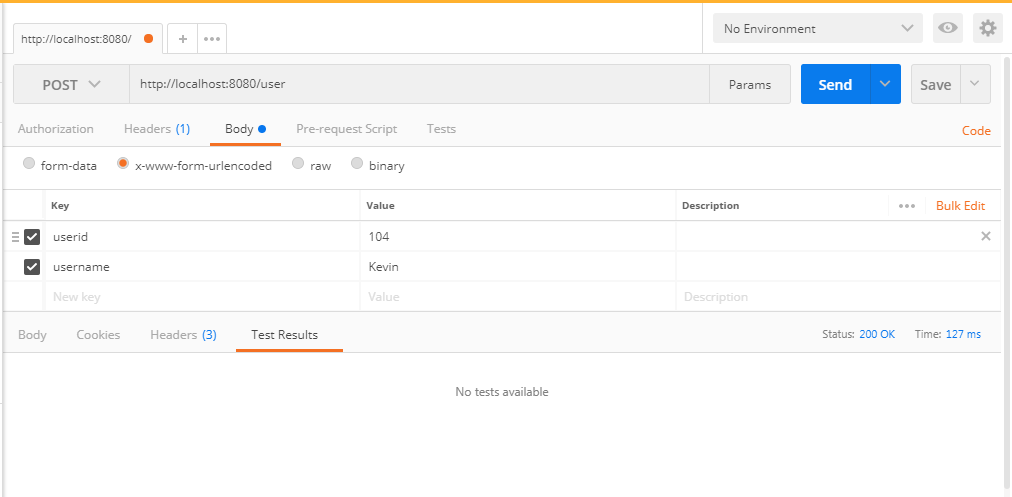
Task: Switch to request Headers (1) tab
Action: [157, 129]
